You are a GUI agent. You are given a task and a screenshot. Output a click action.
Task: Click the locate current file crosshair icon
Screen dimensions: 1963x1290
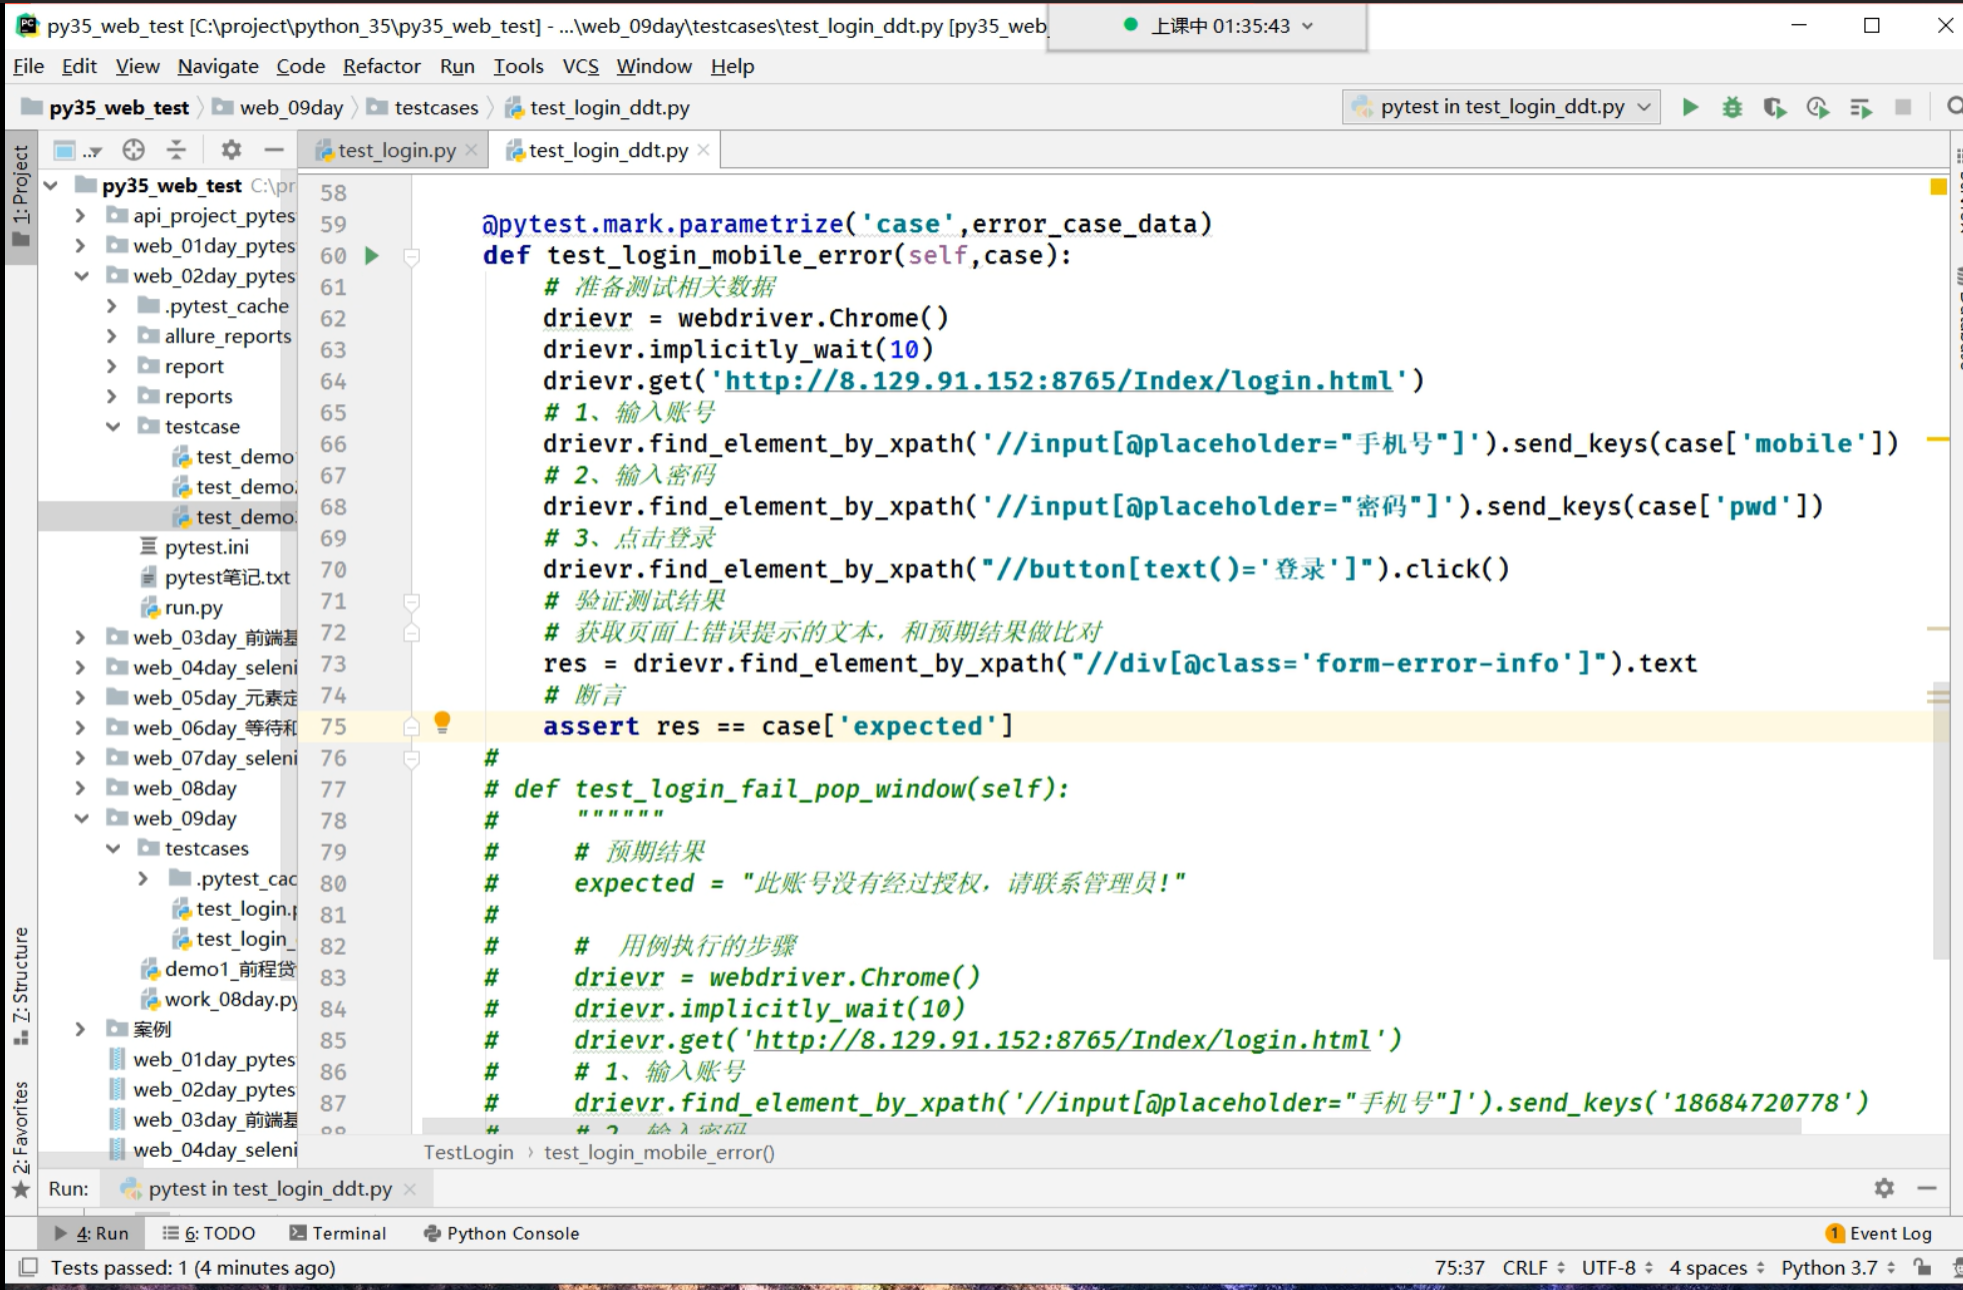pos(133,150)
